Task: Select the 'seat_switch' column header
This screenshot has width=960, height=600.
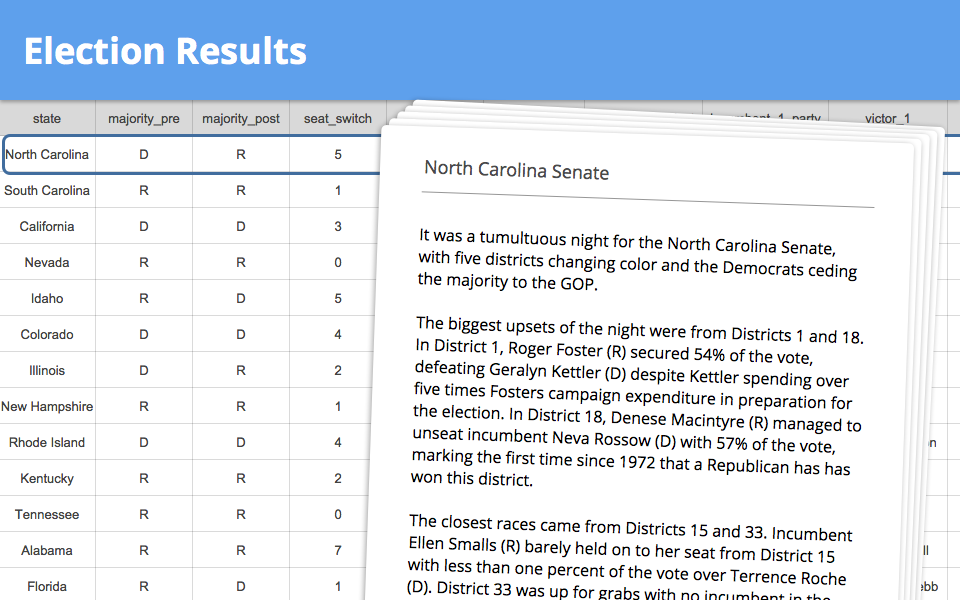Action: (x=337, y=118)
